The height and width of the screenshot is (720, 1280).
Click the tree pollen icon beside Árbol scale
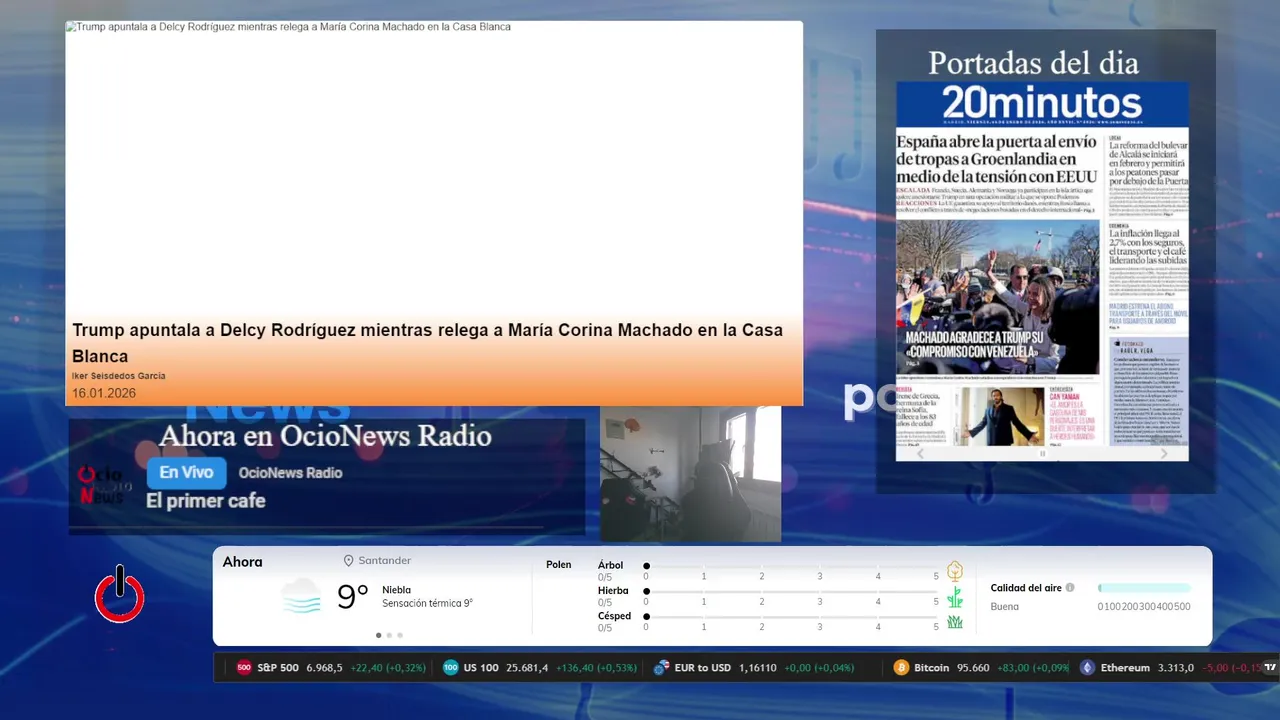955,571
